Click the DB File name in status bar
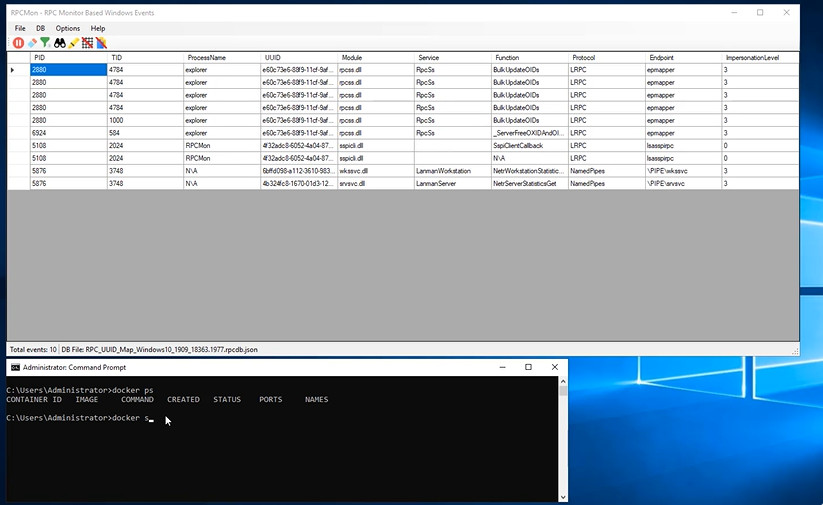Viewport: 823px width, 505px height. [x=160, y=350]
